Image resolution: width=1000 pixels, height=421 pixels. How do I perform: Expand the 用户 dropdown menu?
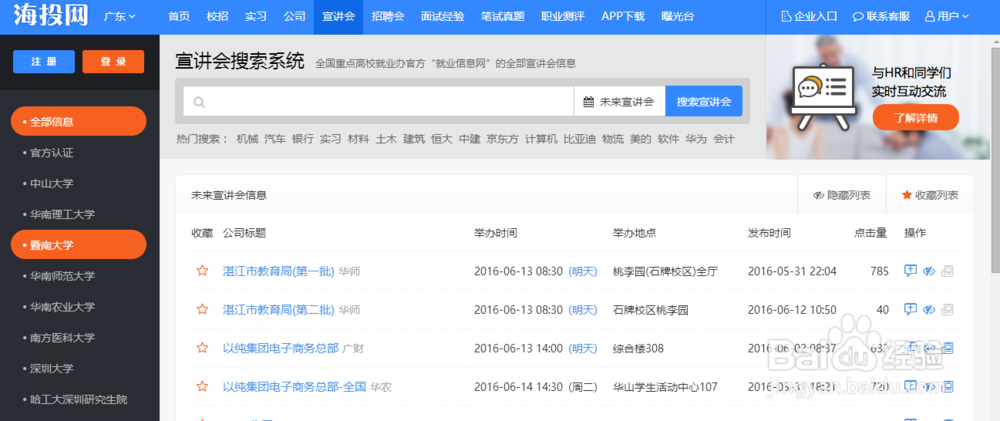946,17
